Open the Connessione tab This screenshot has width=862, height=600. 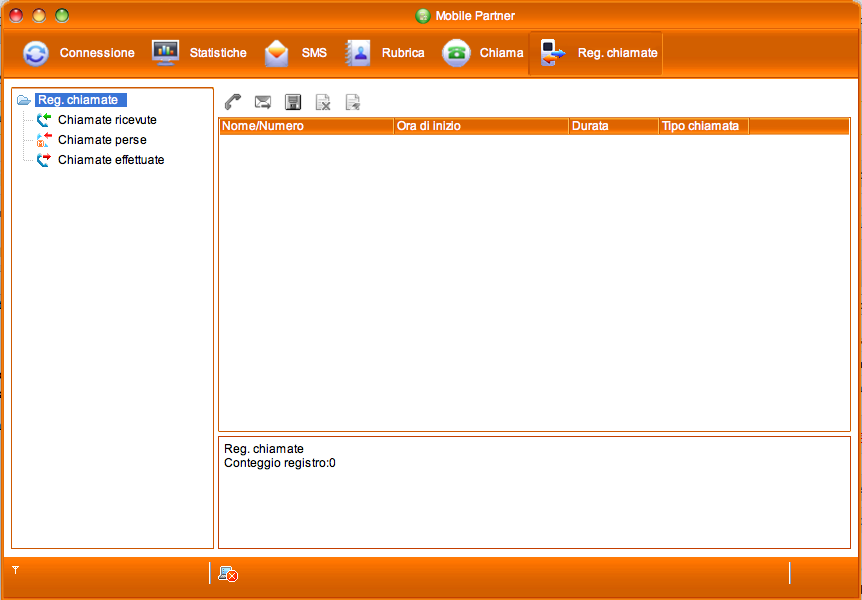click(79, 53)
